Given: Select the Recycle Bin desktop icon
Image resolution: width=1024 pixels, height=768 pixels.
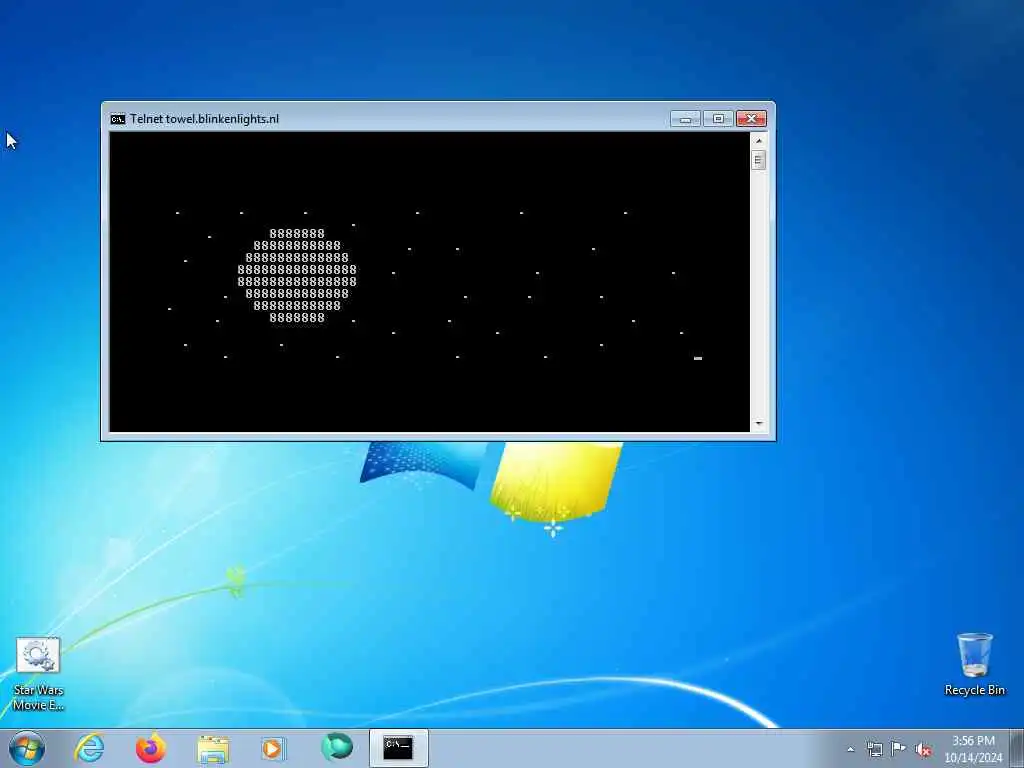Looking at the screenshot, I should tap(974, 665).
